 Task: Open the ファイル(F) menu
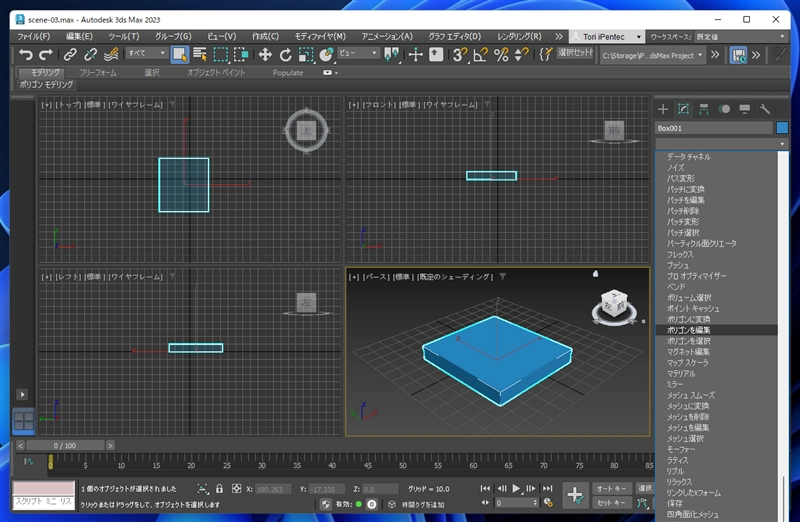(x=34, y=36)
